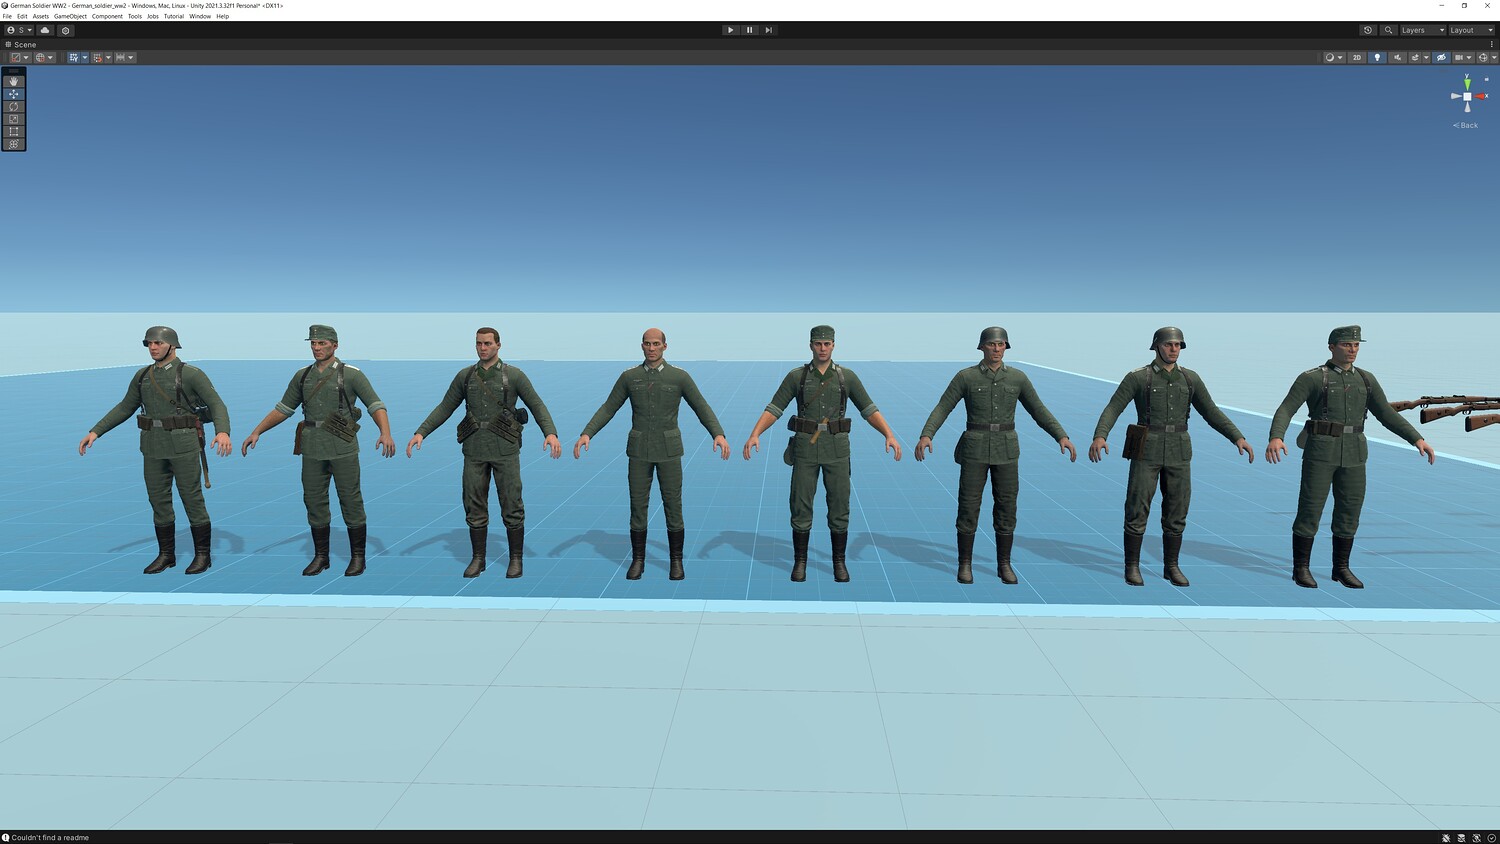Select the Hand view tool
1500x844 pixels.
14,81
